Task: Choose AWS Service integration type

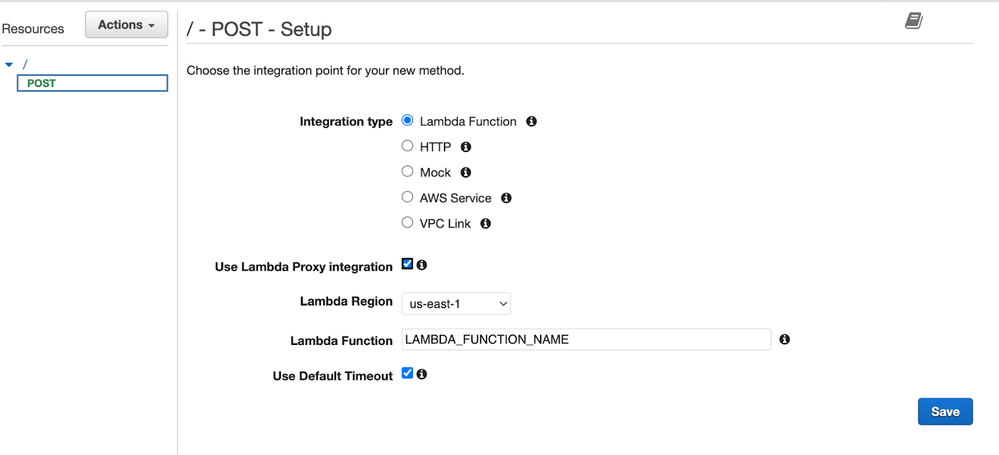Action: (x=407, y=197)
